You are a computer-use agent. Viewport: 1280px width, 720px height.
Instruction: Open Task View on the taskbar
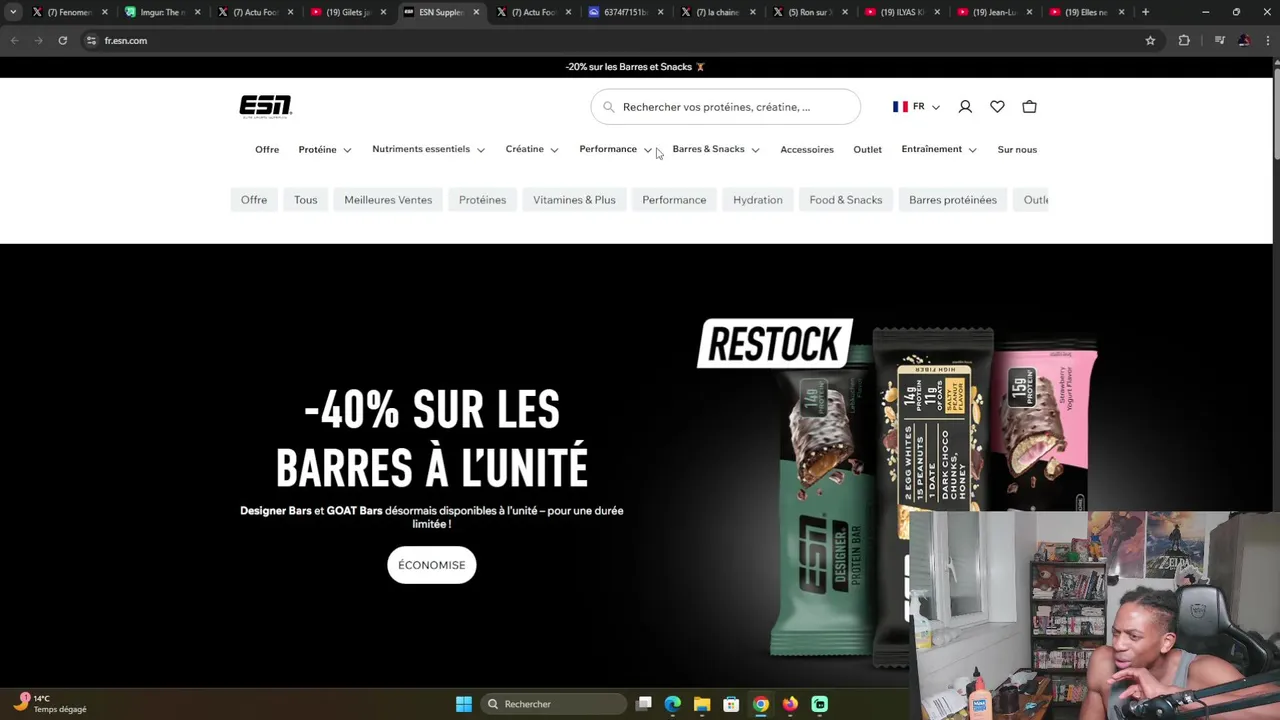(644, 704)
